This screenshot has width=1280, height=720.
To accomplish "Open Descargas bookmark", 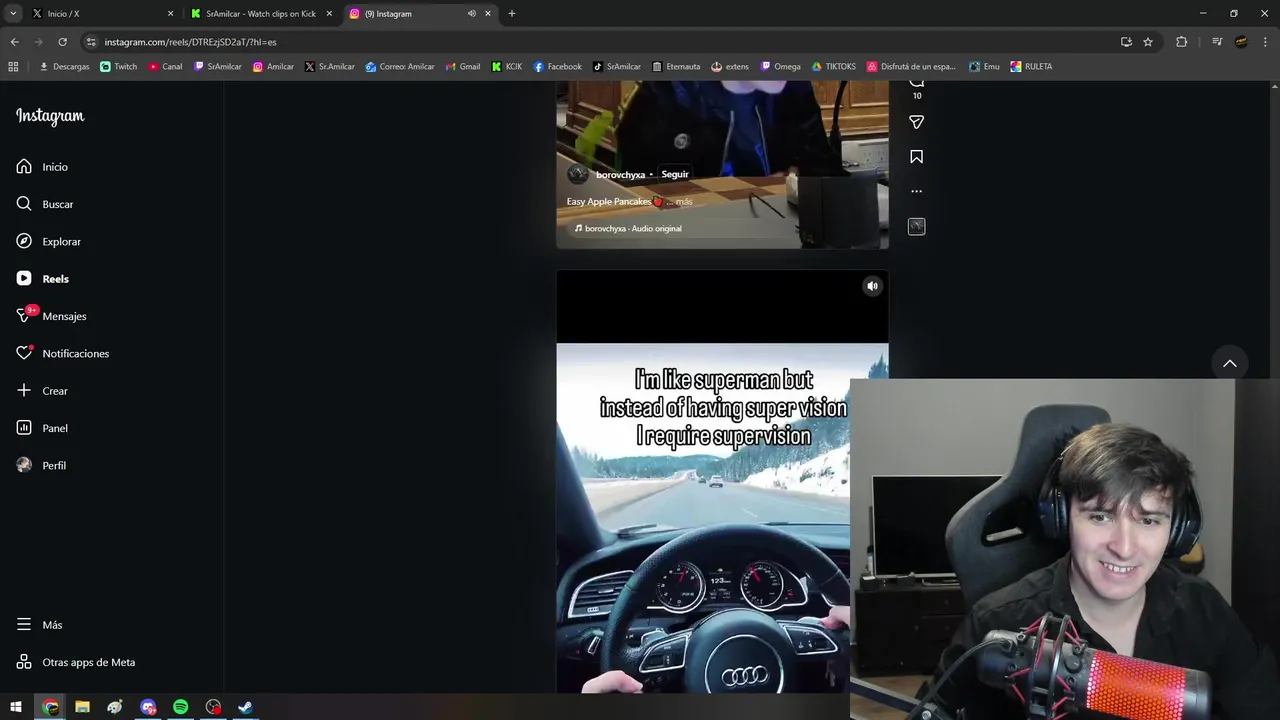I will [x=64, y=67].
